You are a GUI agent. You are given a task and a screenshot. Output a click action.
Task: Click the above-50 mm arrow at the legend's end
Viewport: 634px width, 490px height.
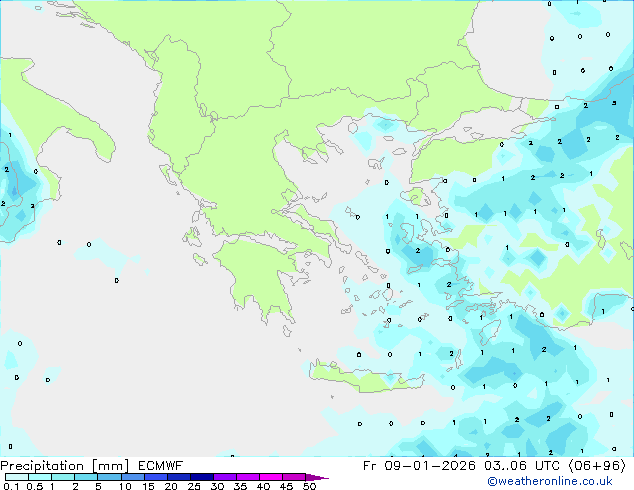coord(317,477)
